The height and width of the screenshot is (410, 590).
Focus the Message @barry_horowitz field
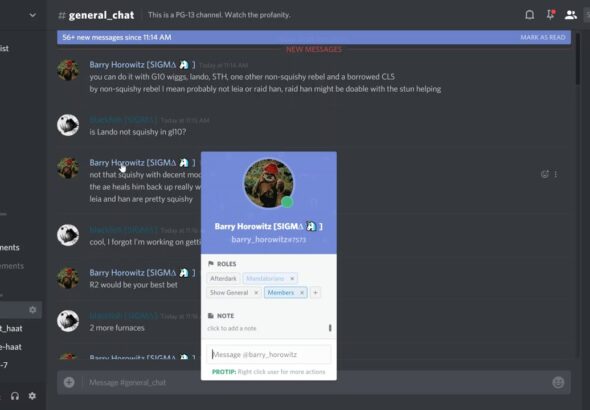point(269,354)
